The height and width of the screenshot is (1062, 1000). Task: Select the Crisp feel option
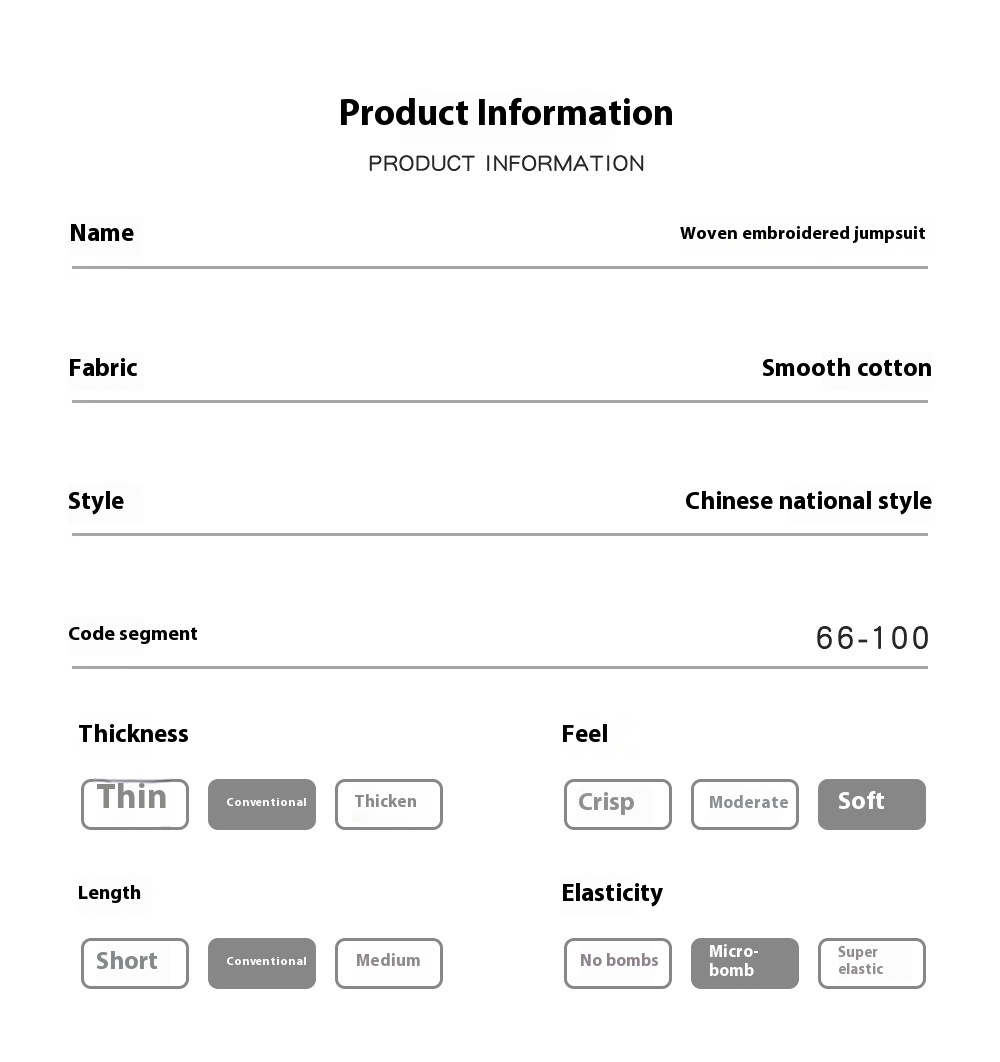click(618, 804)
